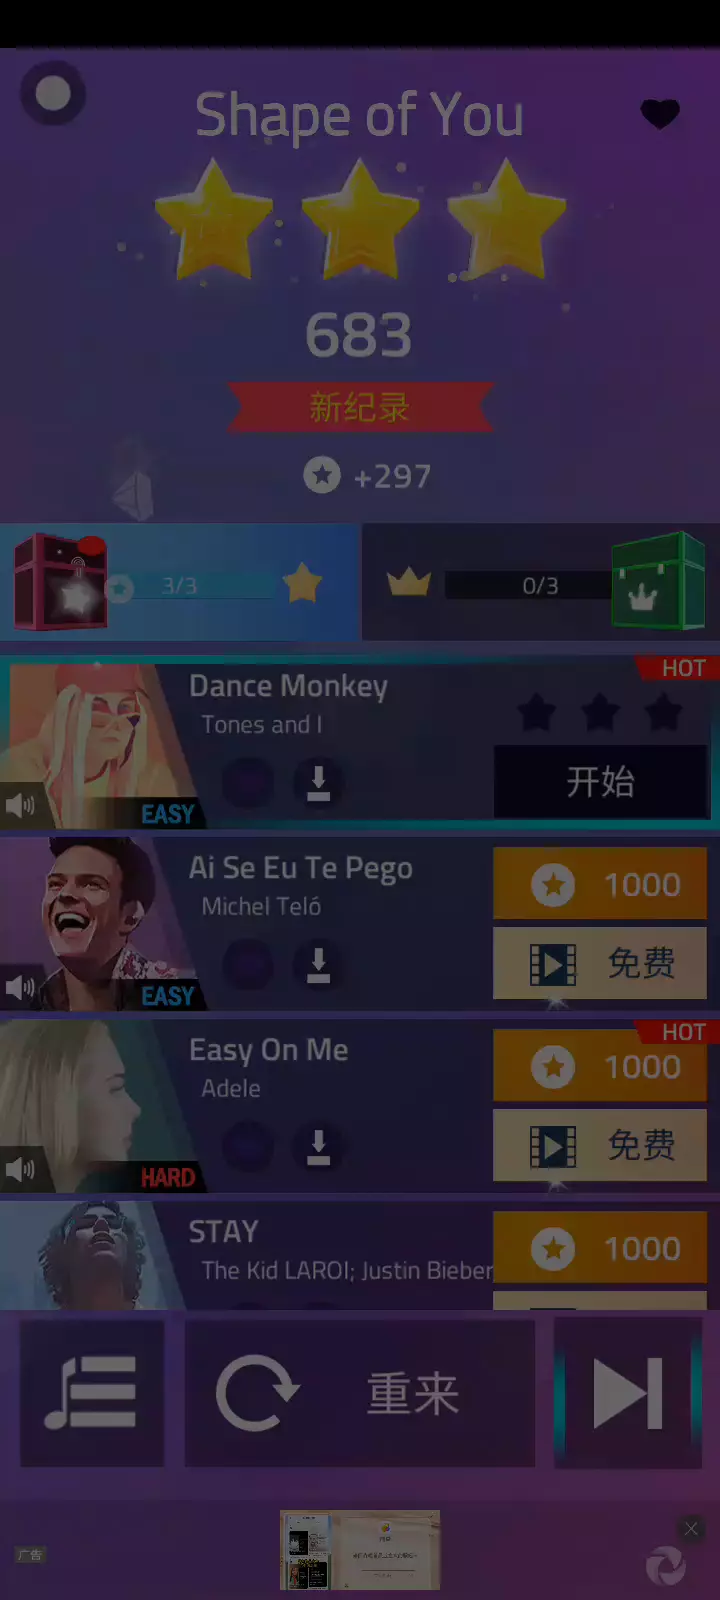
Task: Download Ai Se Eu Te Pego song
Action: (318, 964)
